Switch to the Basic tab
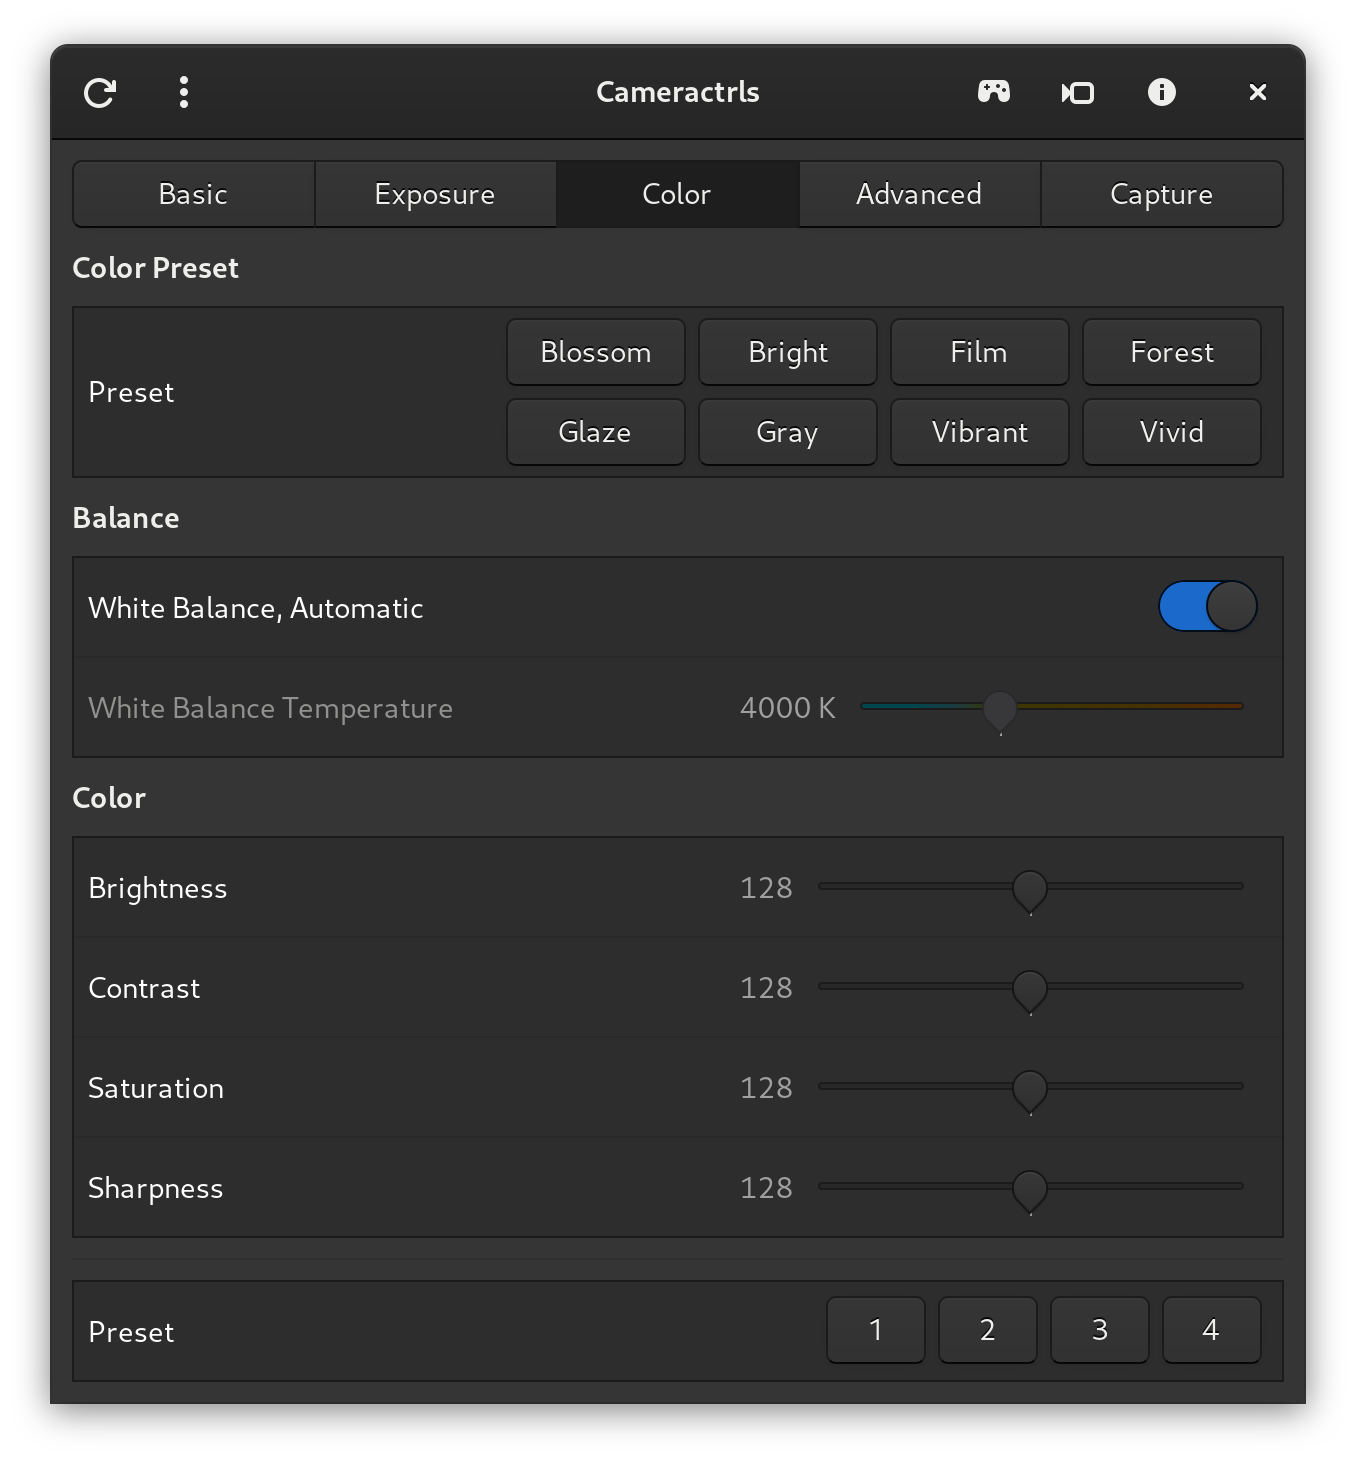Viewport: 1356px width, 1460px height. click(193, 194)
